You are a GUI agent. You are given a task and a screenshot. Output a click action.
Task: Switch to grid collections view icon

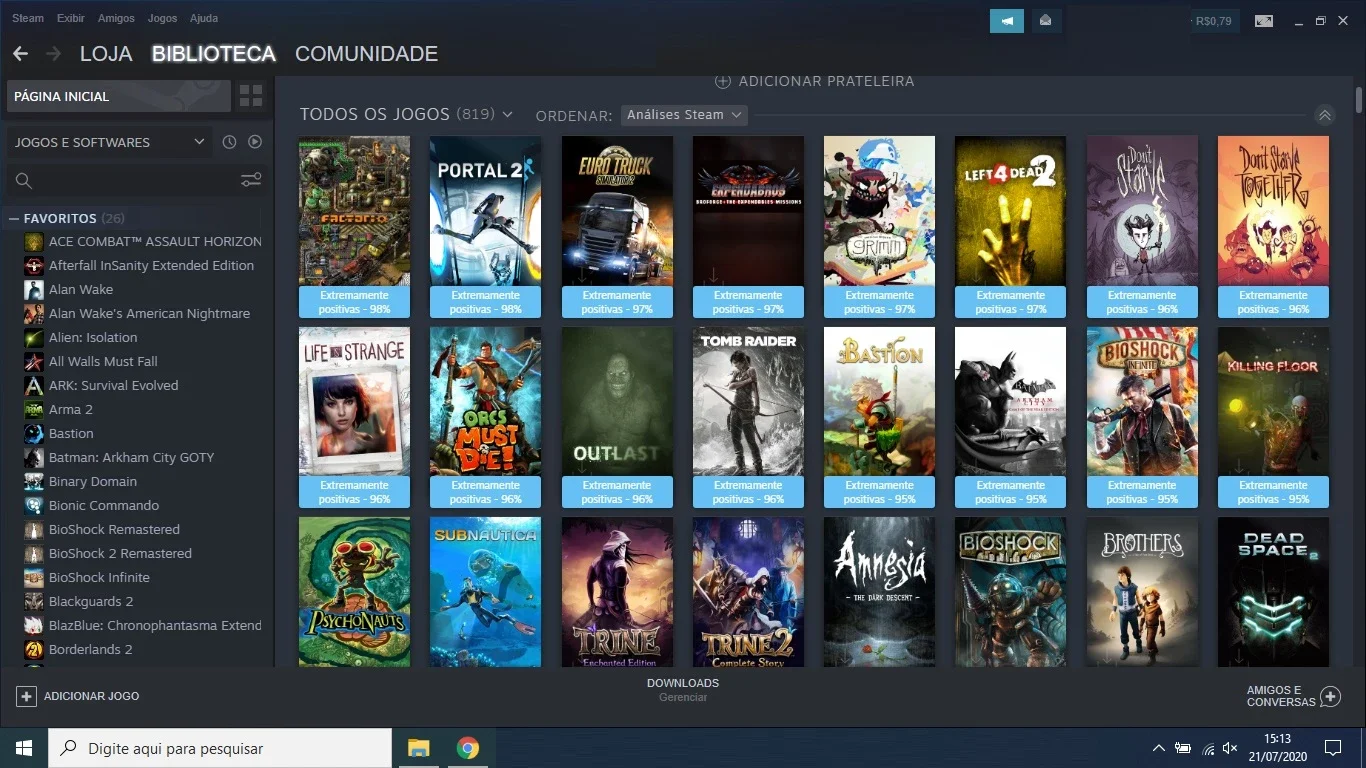(251, 96)
